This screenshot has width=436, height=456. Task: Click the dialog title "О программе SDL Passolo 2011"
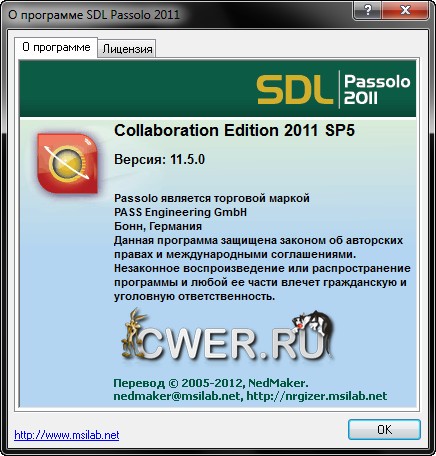[94, 15]
